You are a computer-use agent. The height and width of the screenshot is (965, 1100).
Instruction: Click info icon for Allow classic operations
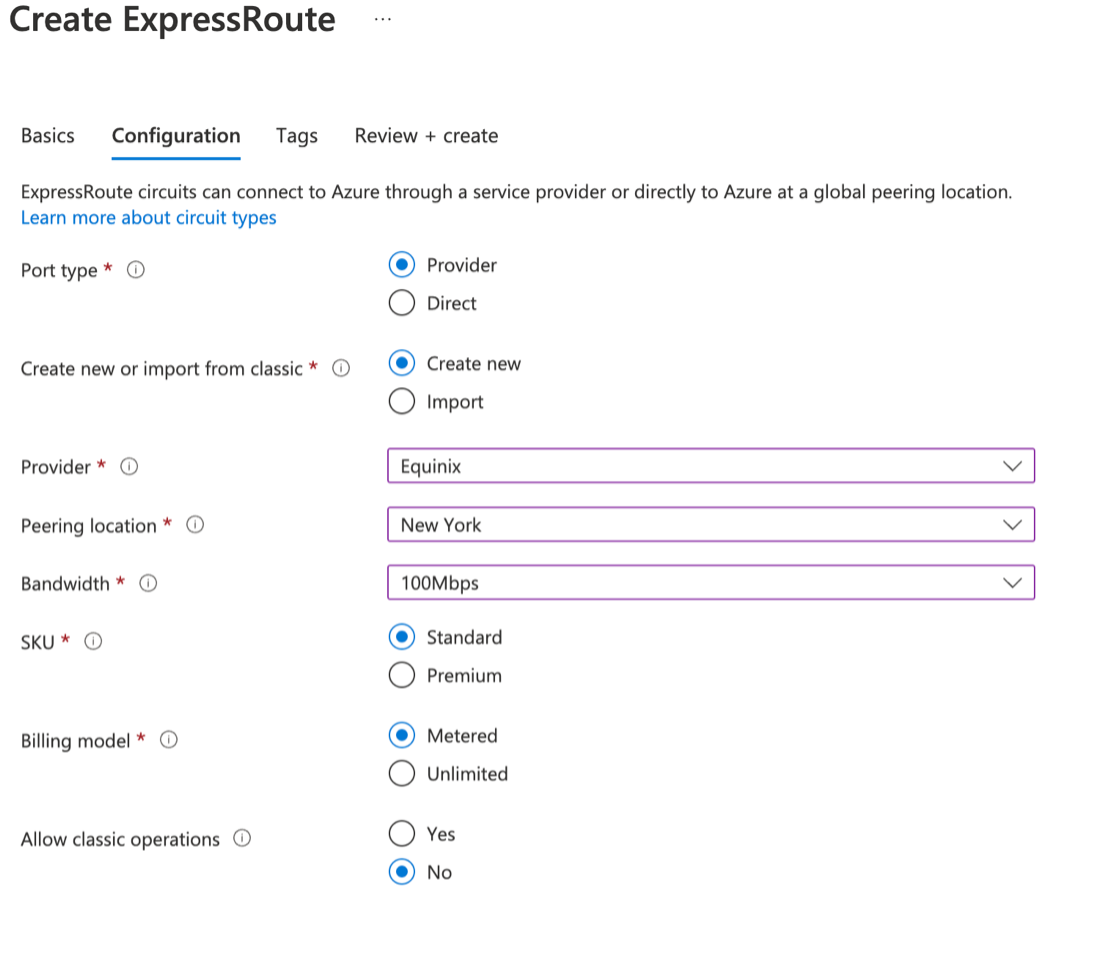[241, 839]
